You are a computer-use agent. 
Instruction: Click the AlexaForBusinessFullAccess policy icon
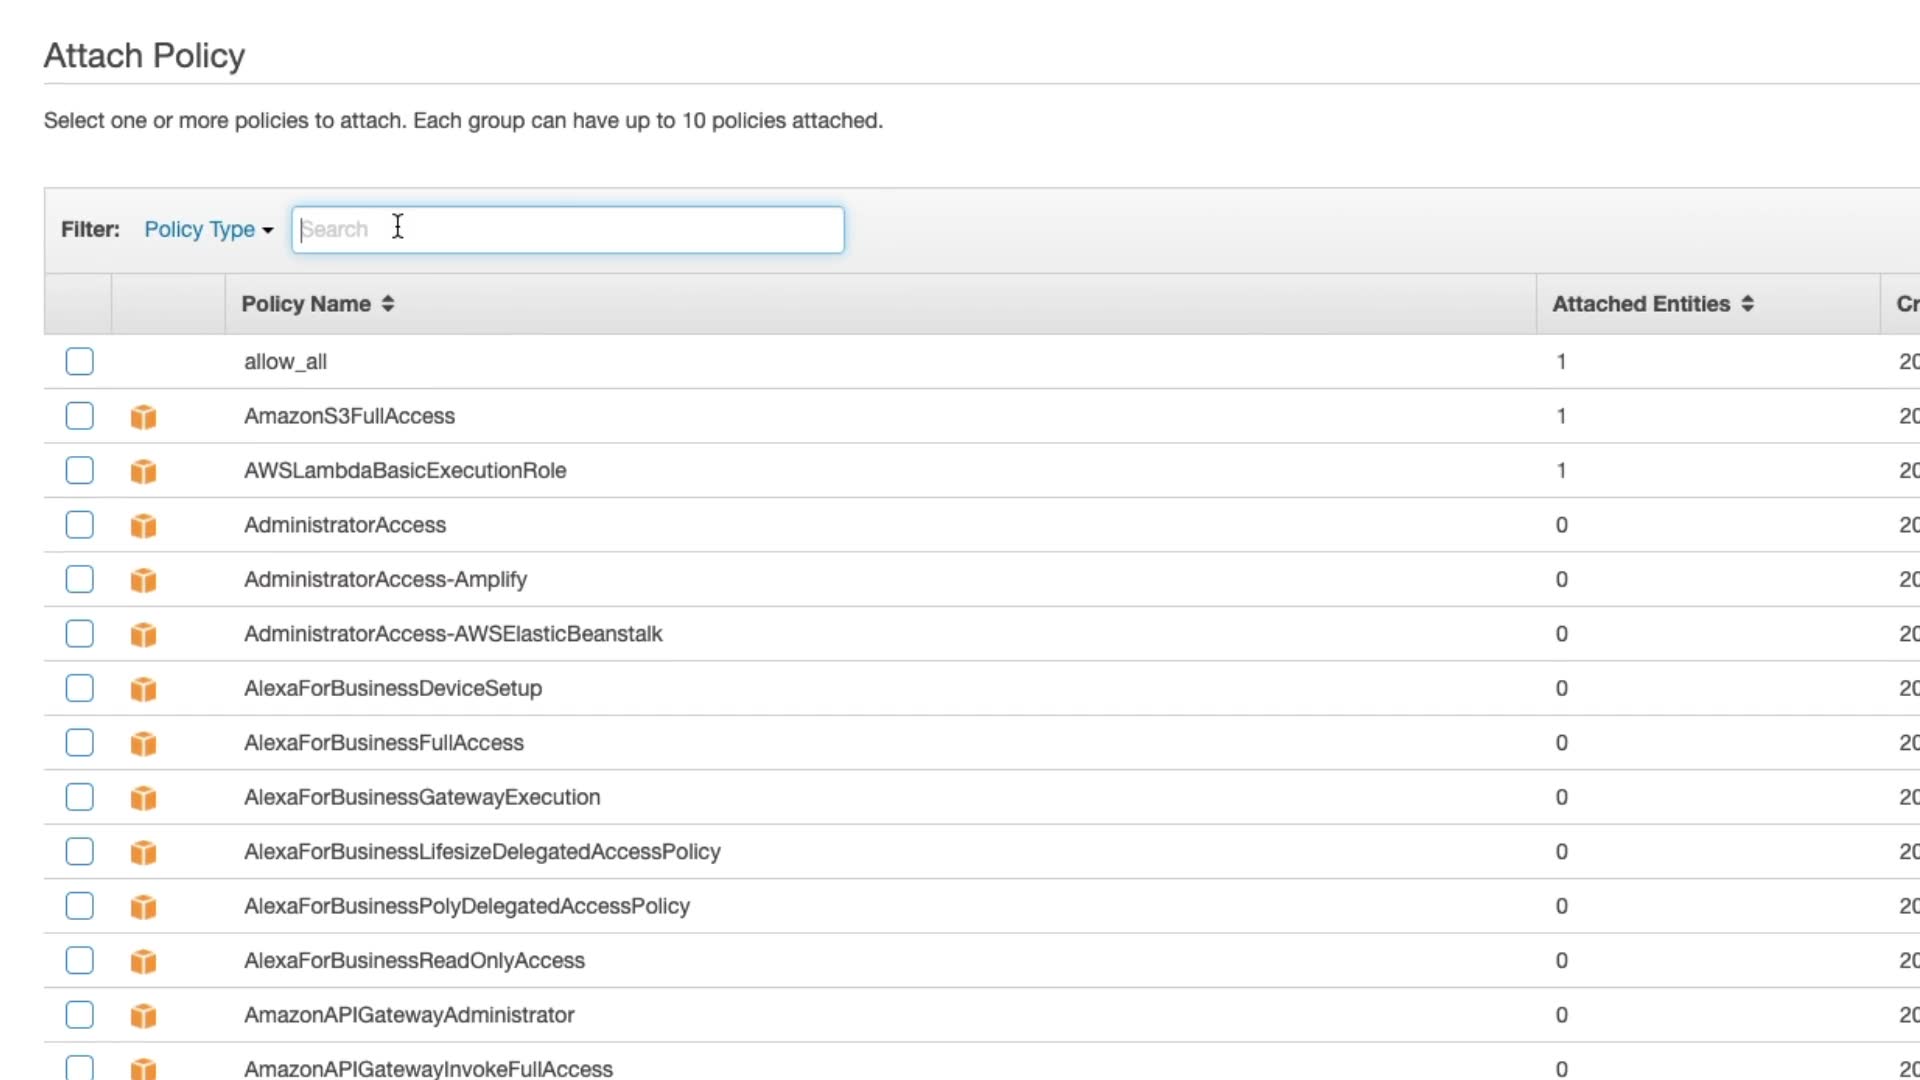tap(143, 743)
